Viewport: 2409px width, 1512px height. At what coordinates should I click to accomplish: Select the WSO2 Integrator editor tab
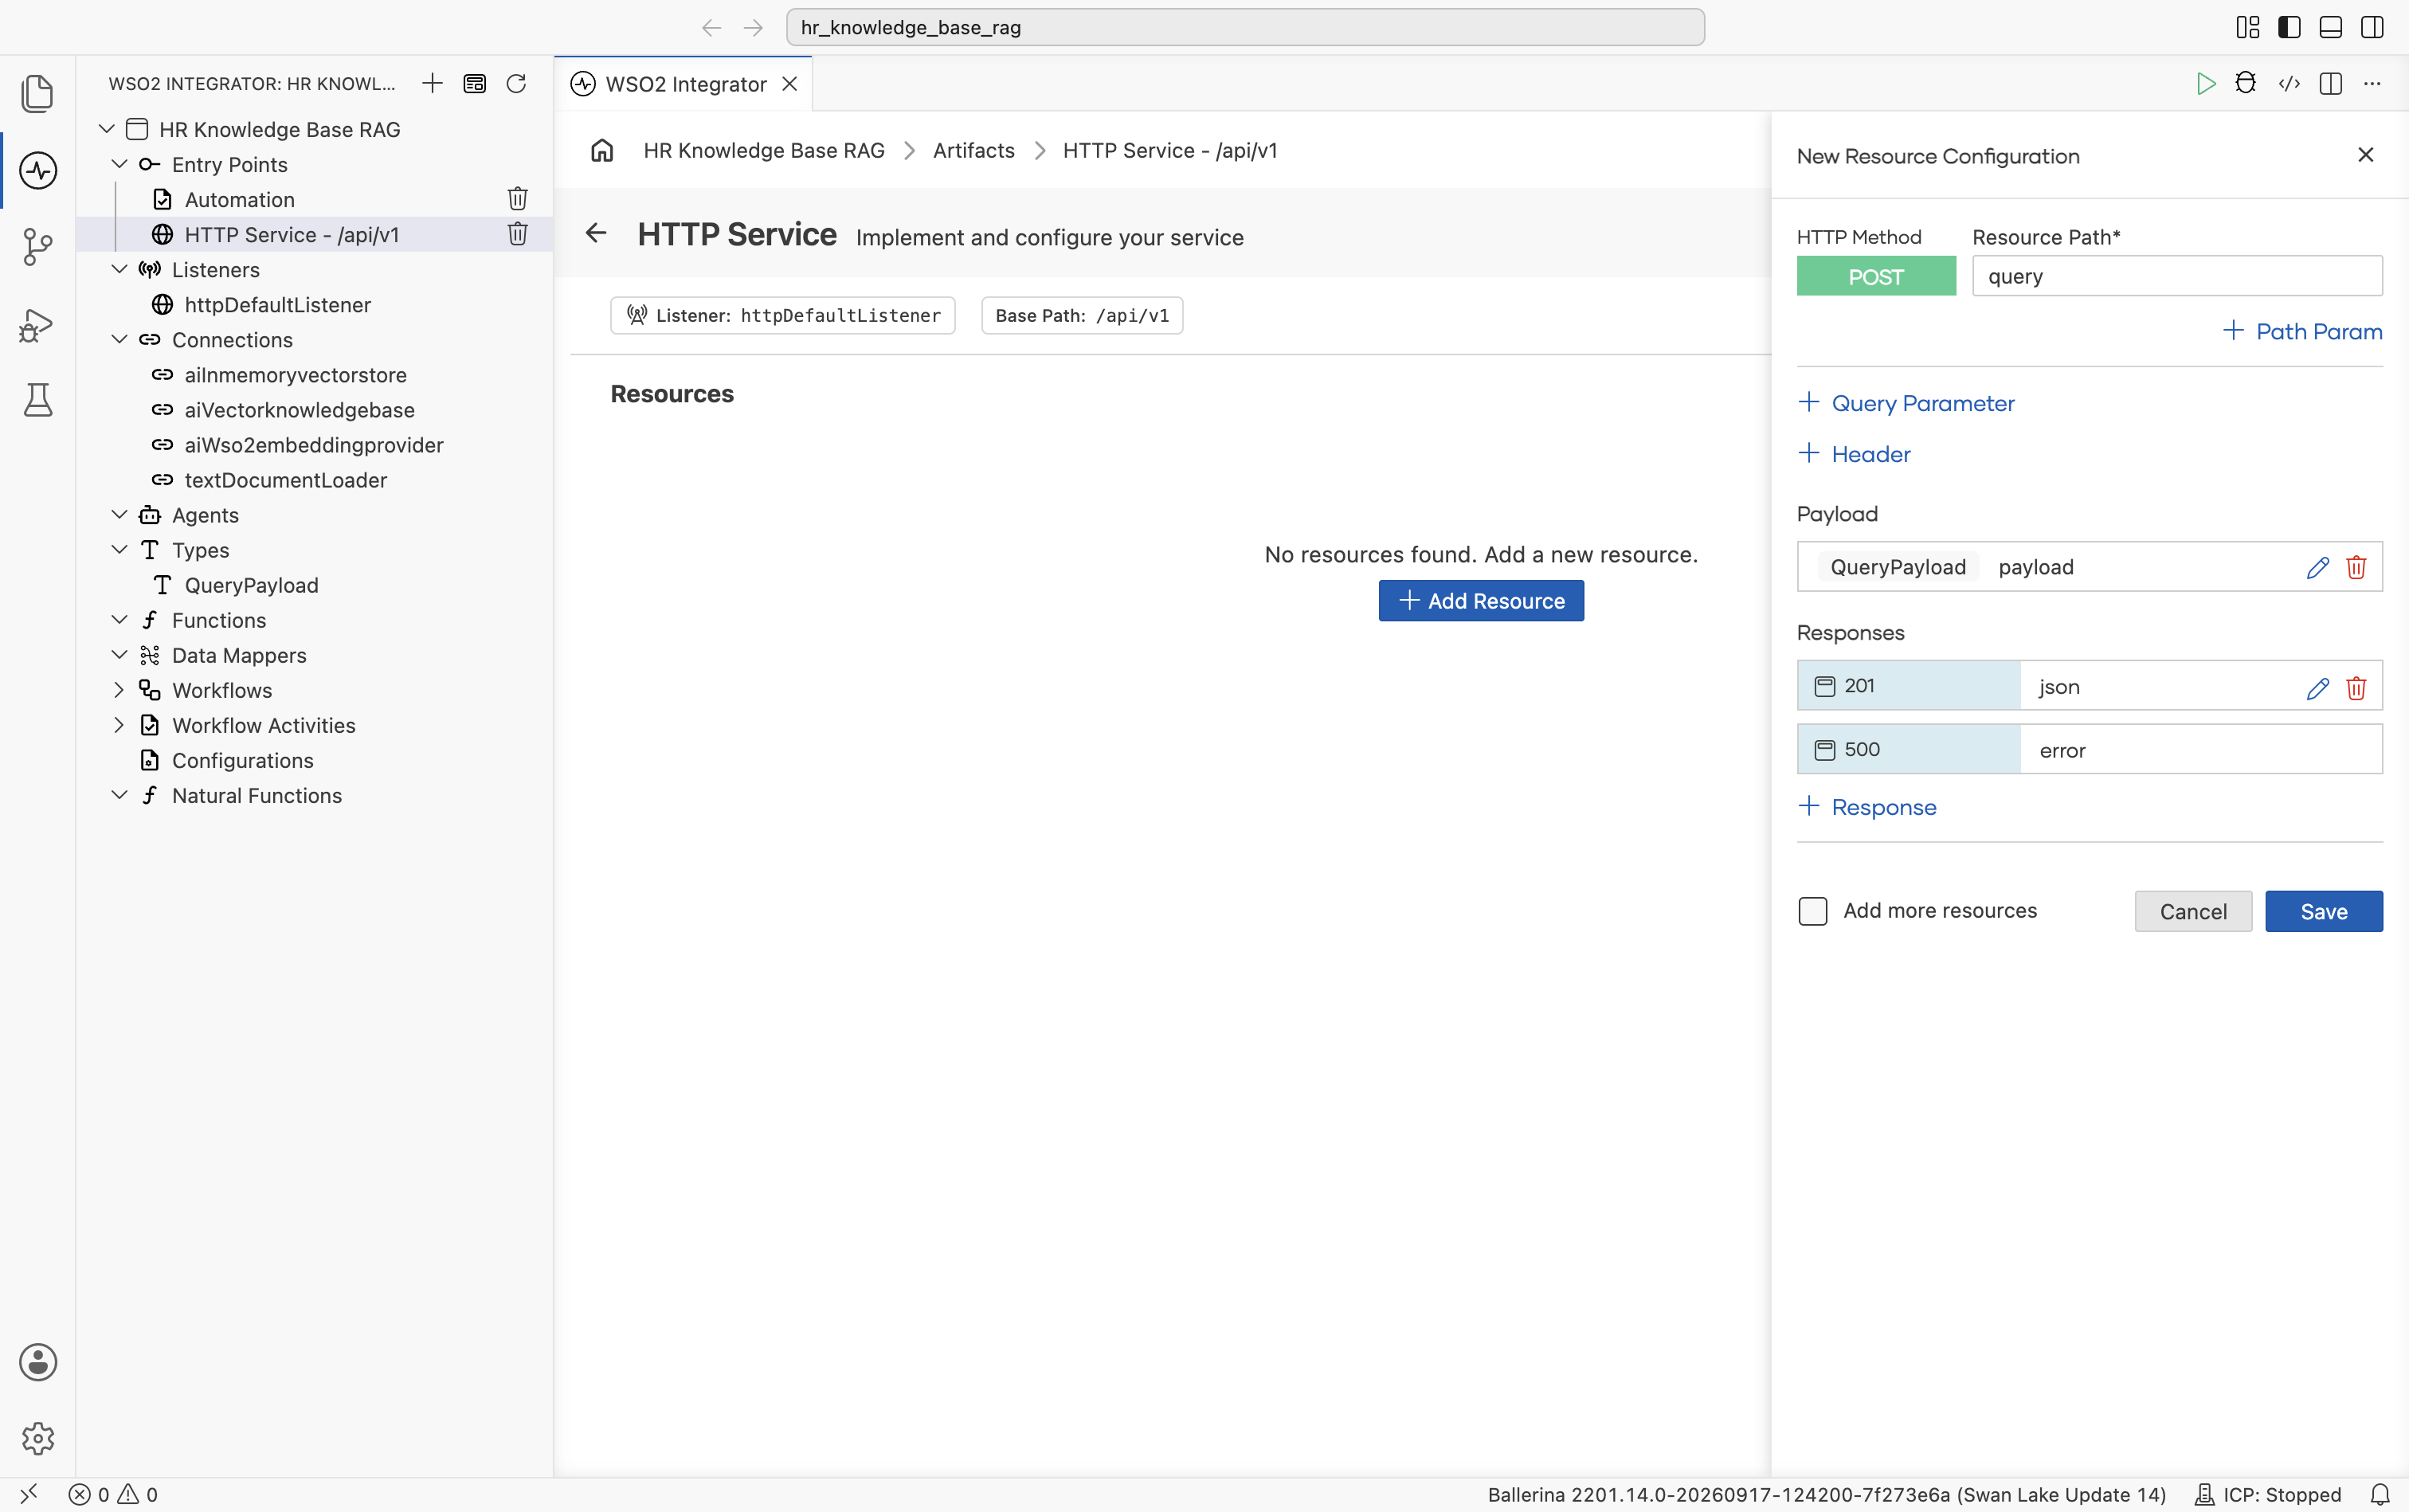point(684,84)
